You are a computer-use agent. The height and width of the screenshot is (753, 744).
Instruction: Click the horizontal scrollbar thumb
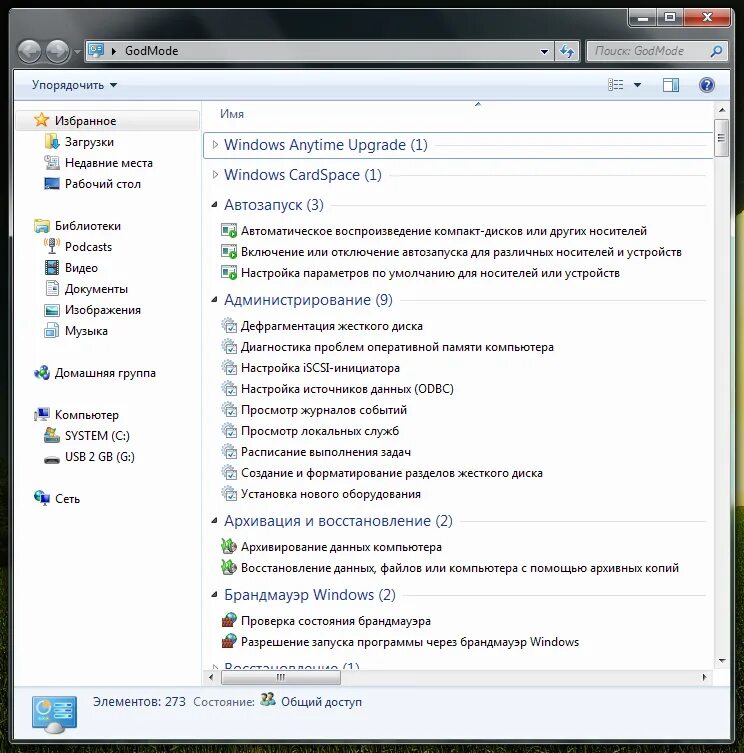point(281,677)
